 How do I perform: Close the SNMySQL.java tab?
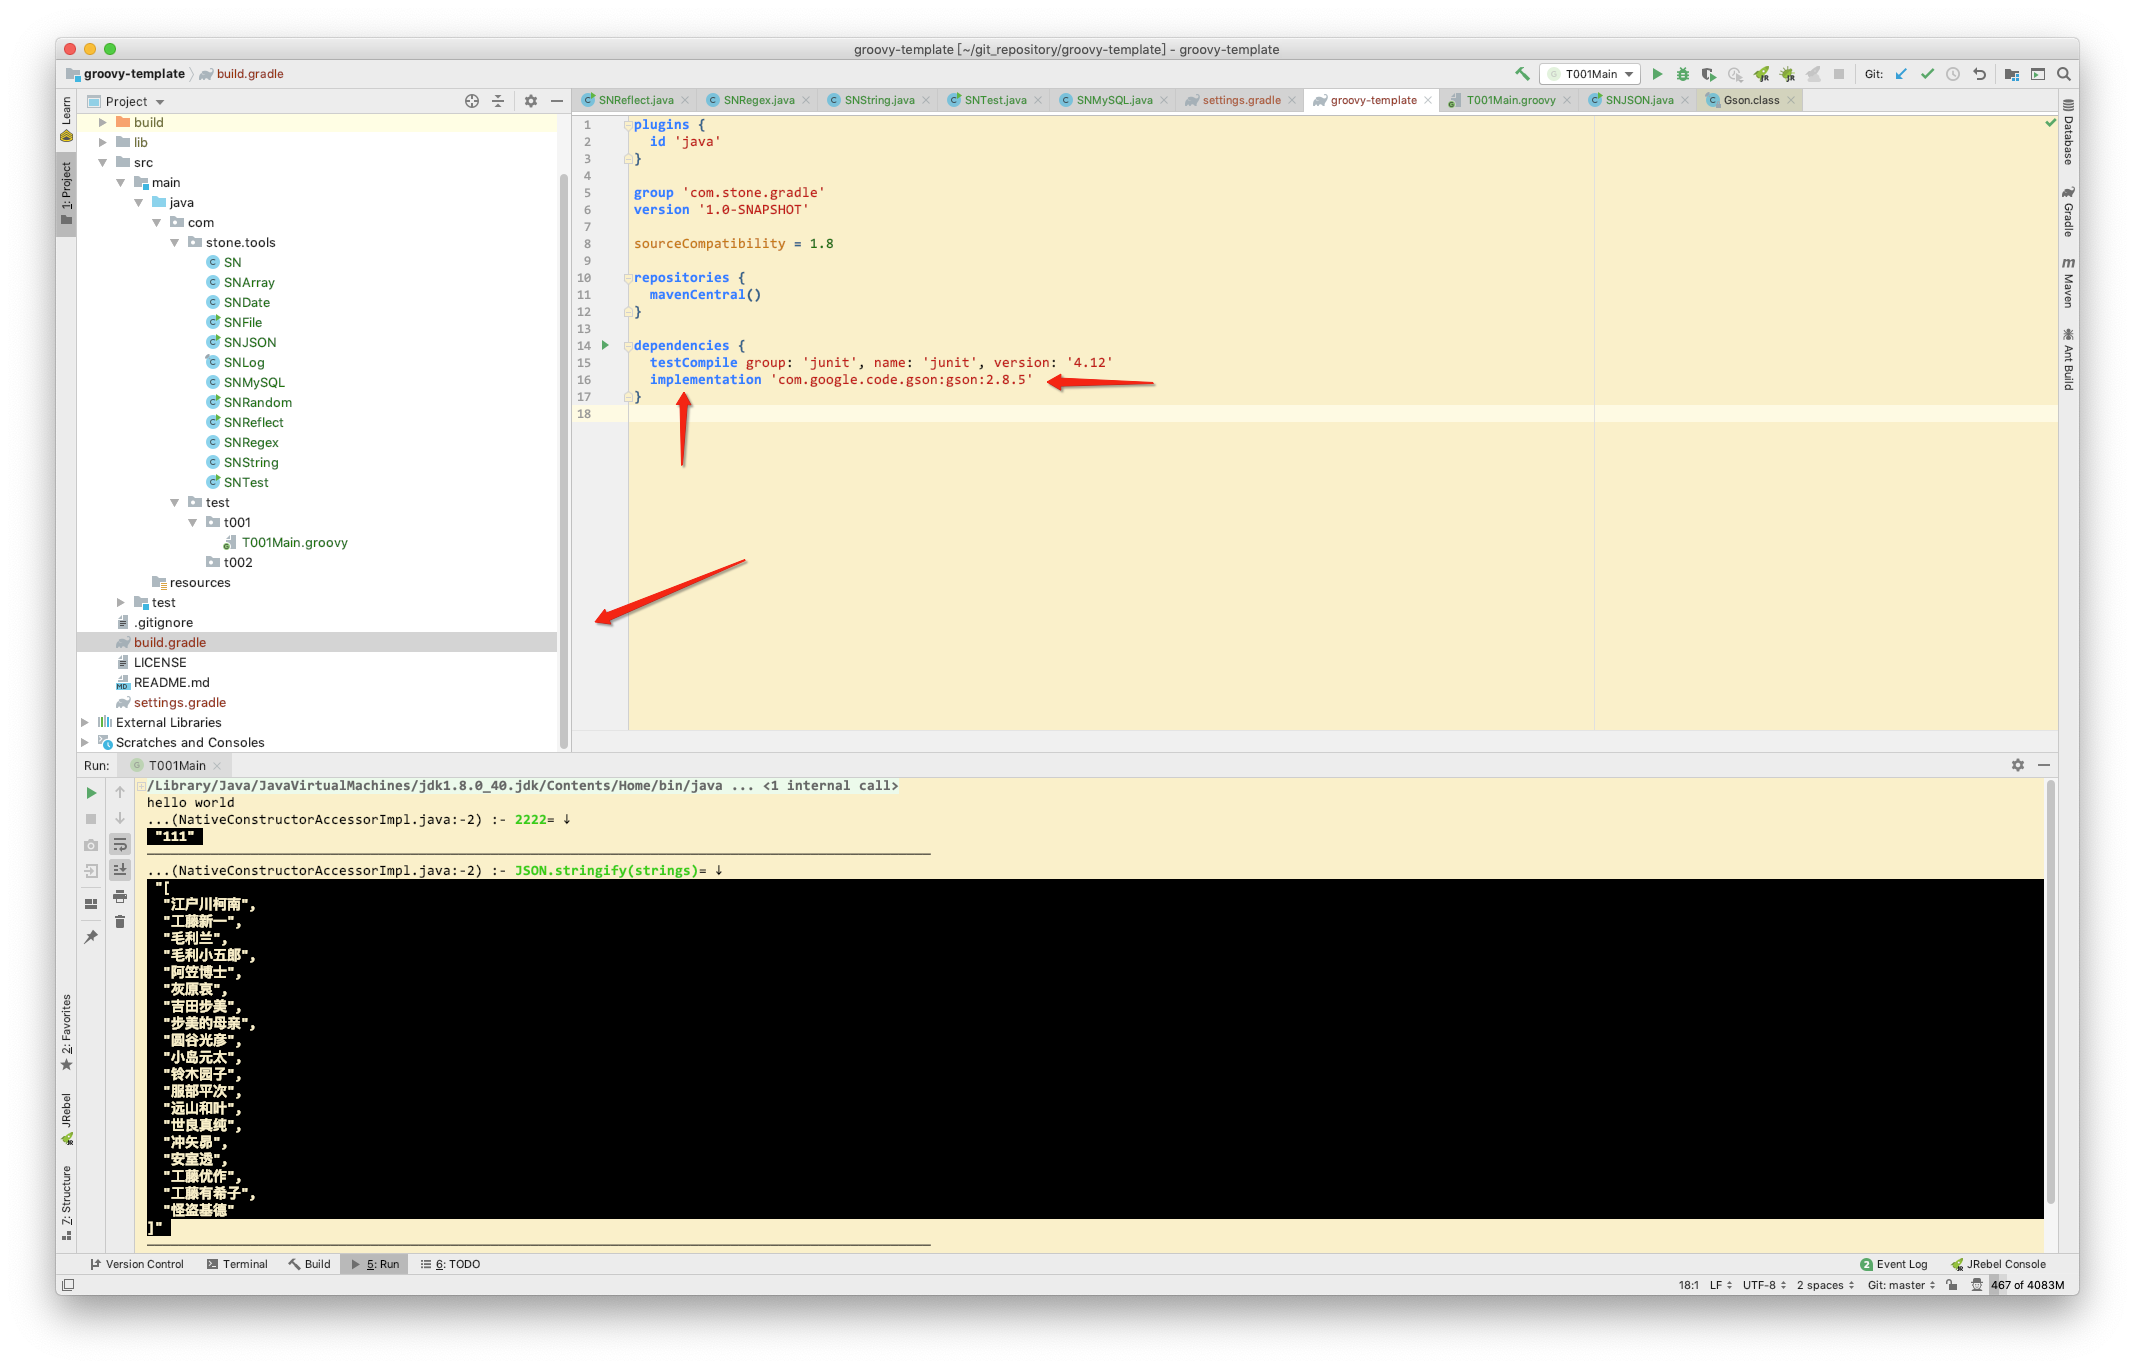(1164, 100)
